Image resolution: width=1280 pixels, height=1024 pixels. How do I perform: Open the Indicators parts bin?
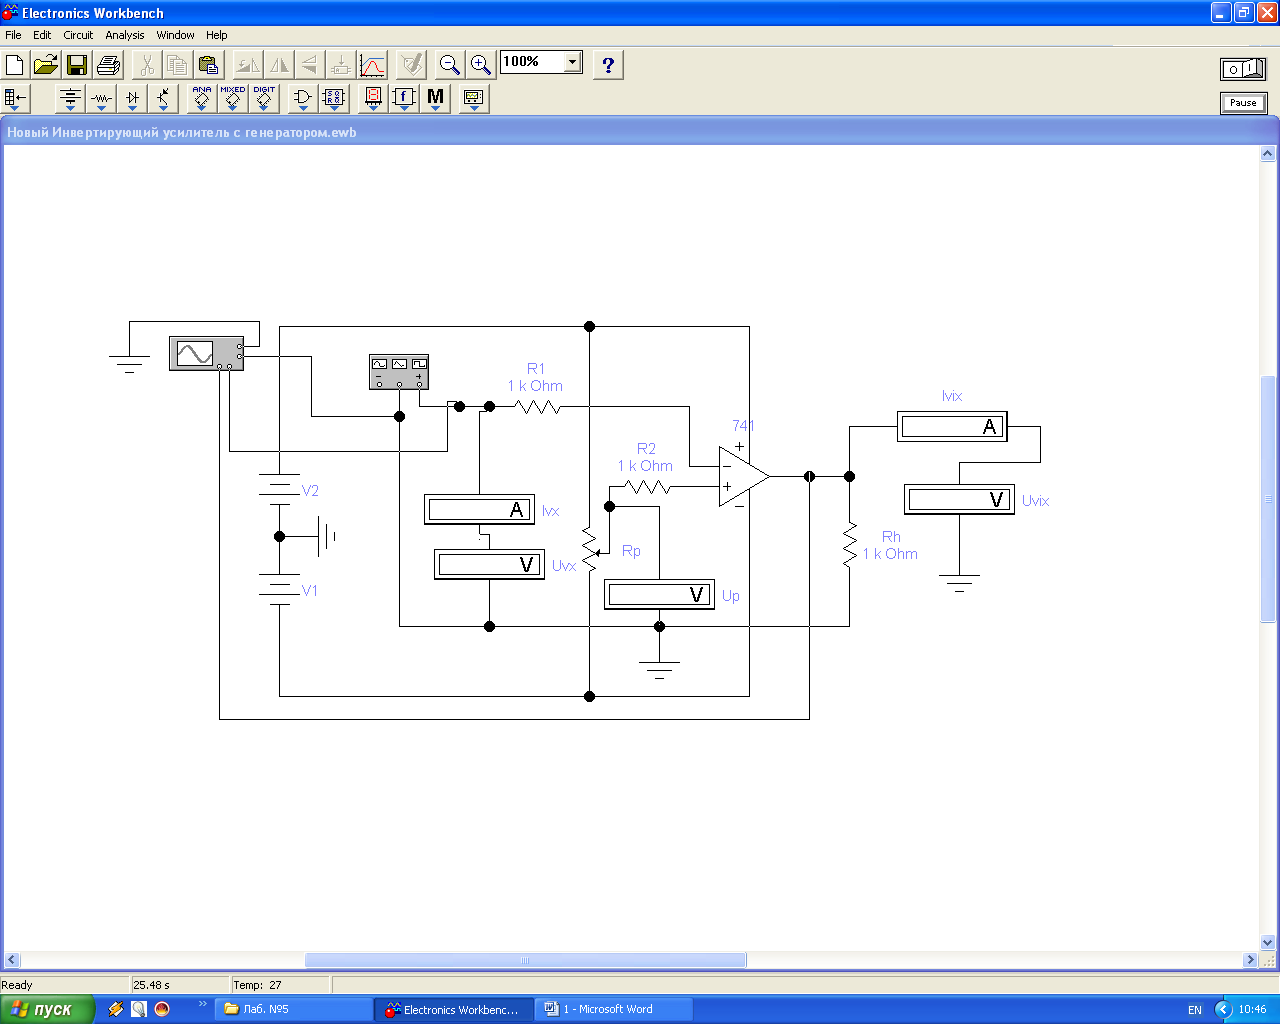373,98
